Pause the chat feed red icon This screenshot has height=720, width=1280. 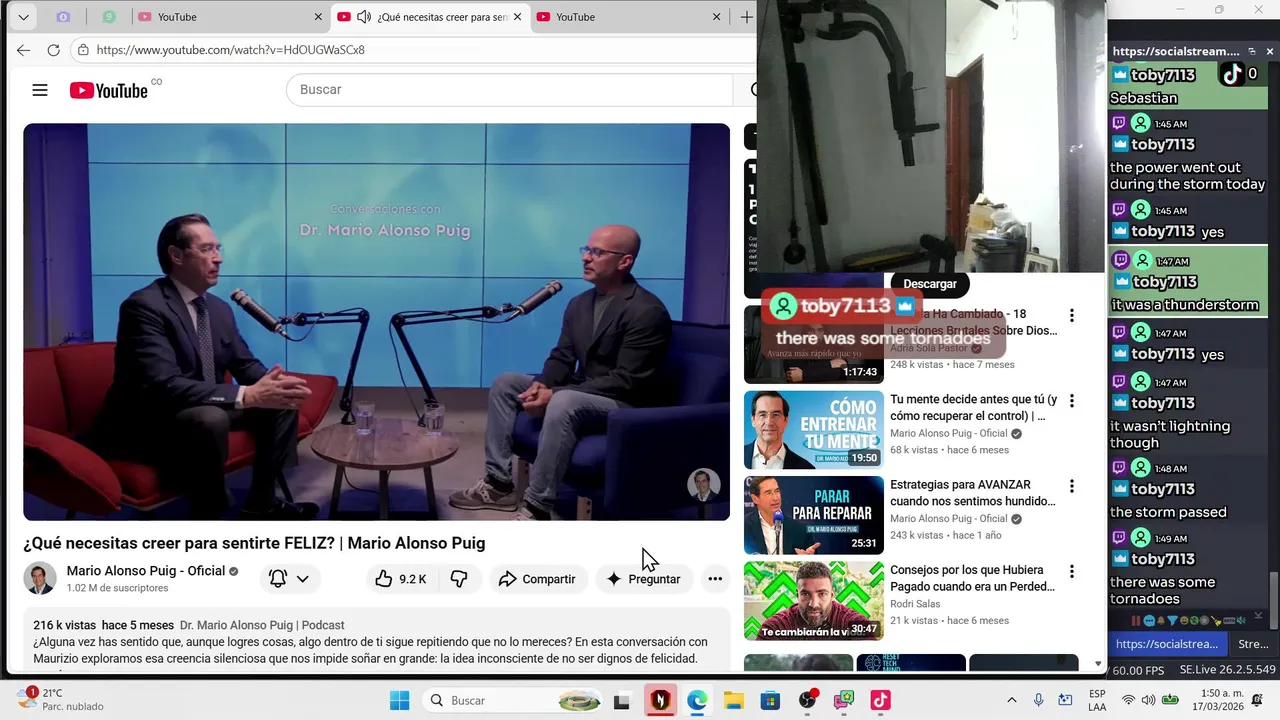[x=1136, y=620]
